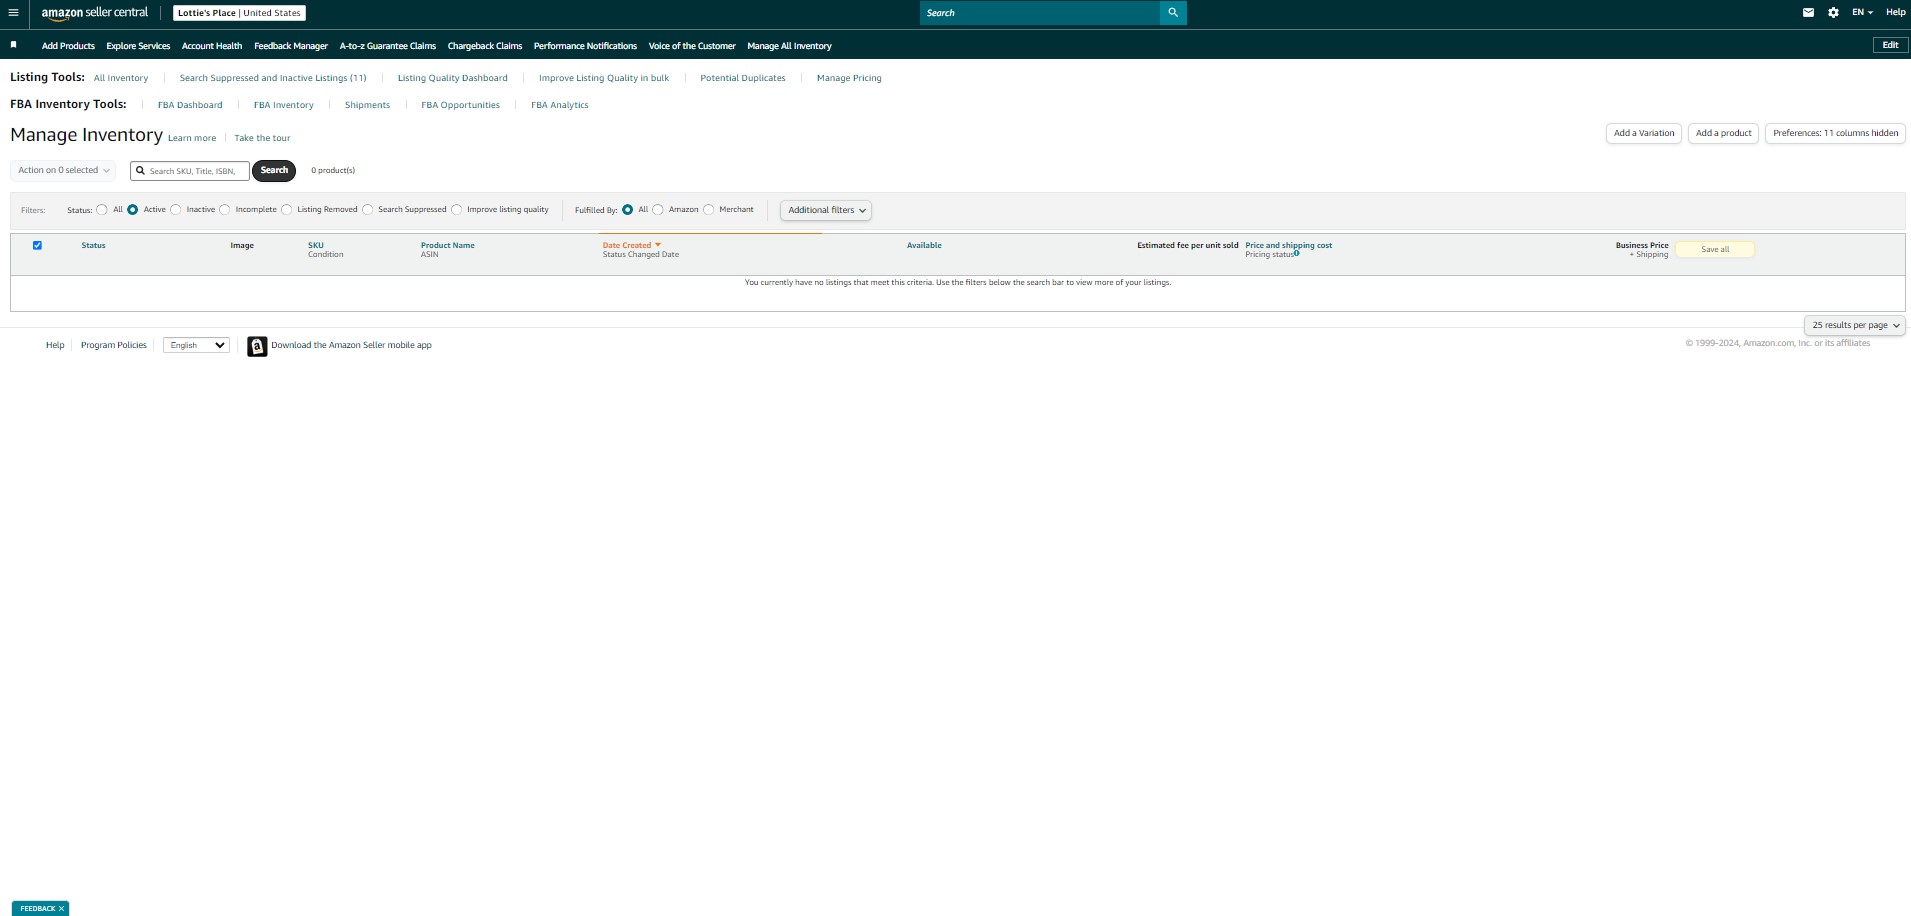Select the Listing Removed filter
1911x916 pixels.
coord(287,210)
